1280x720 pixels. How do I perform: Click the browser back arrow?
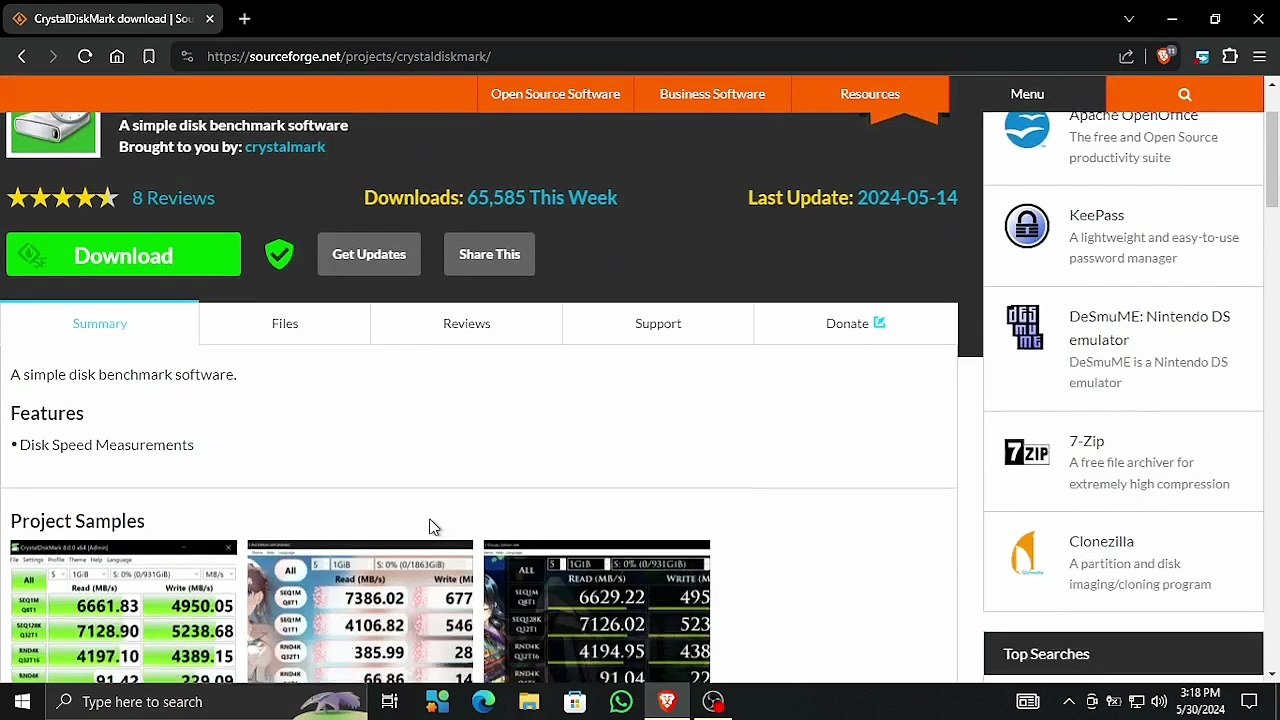click(x=22, y=57)
